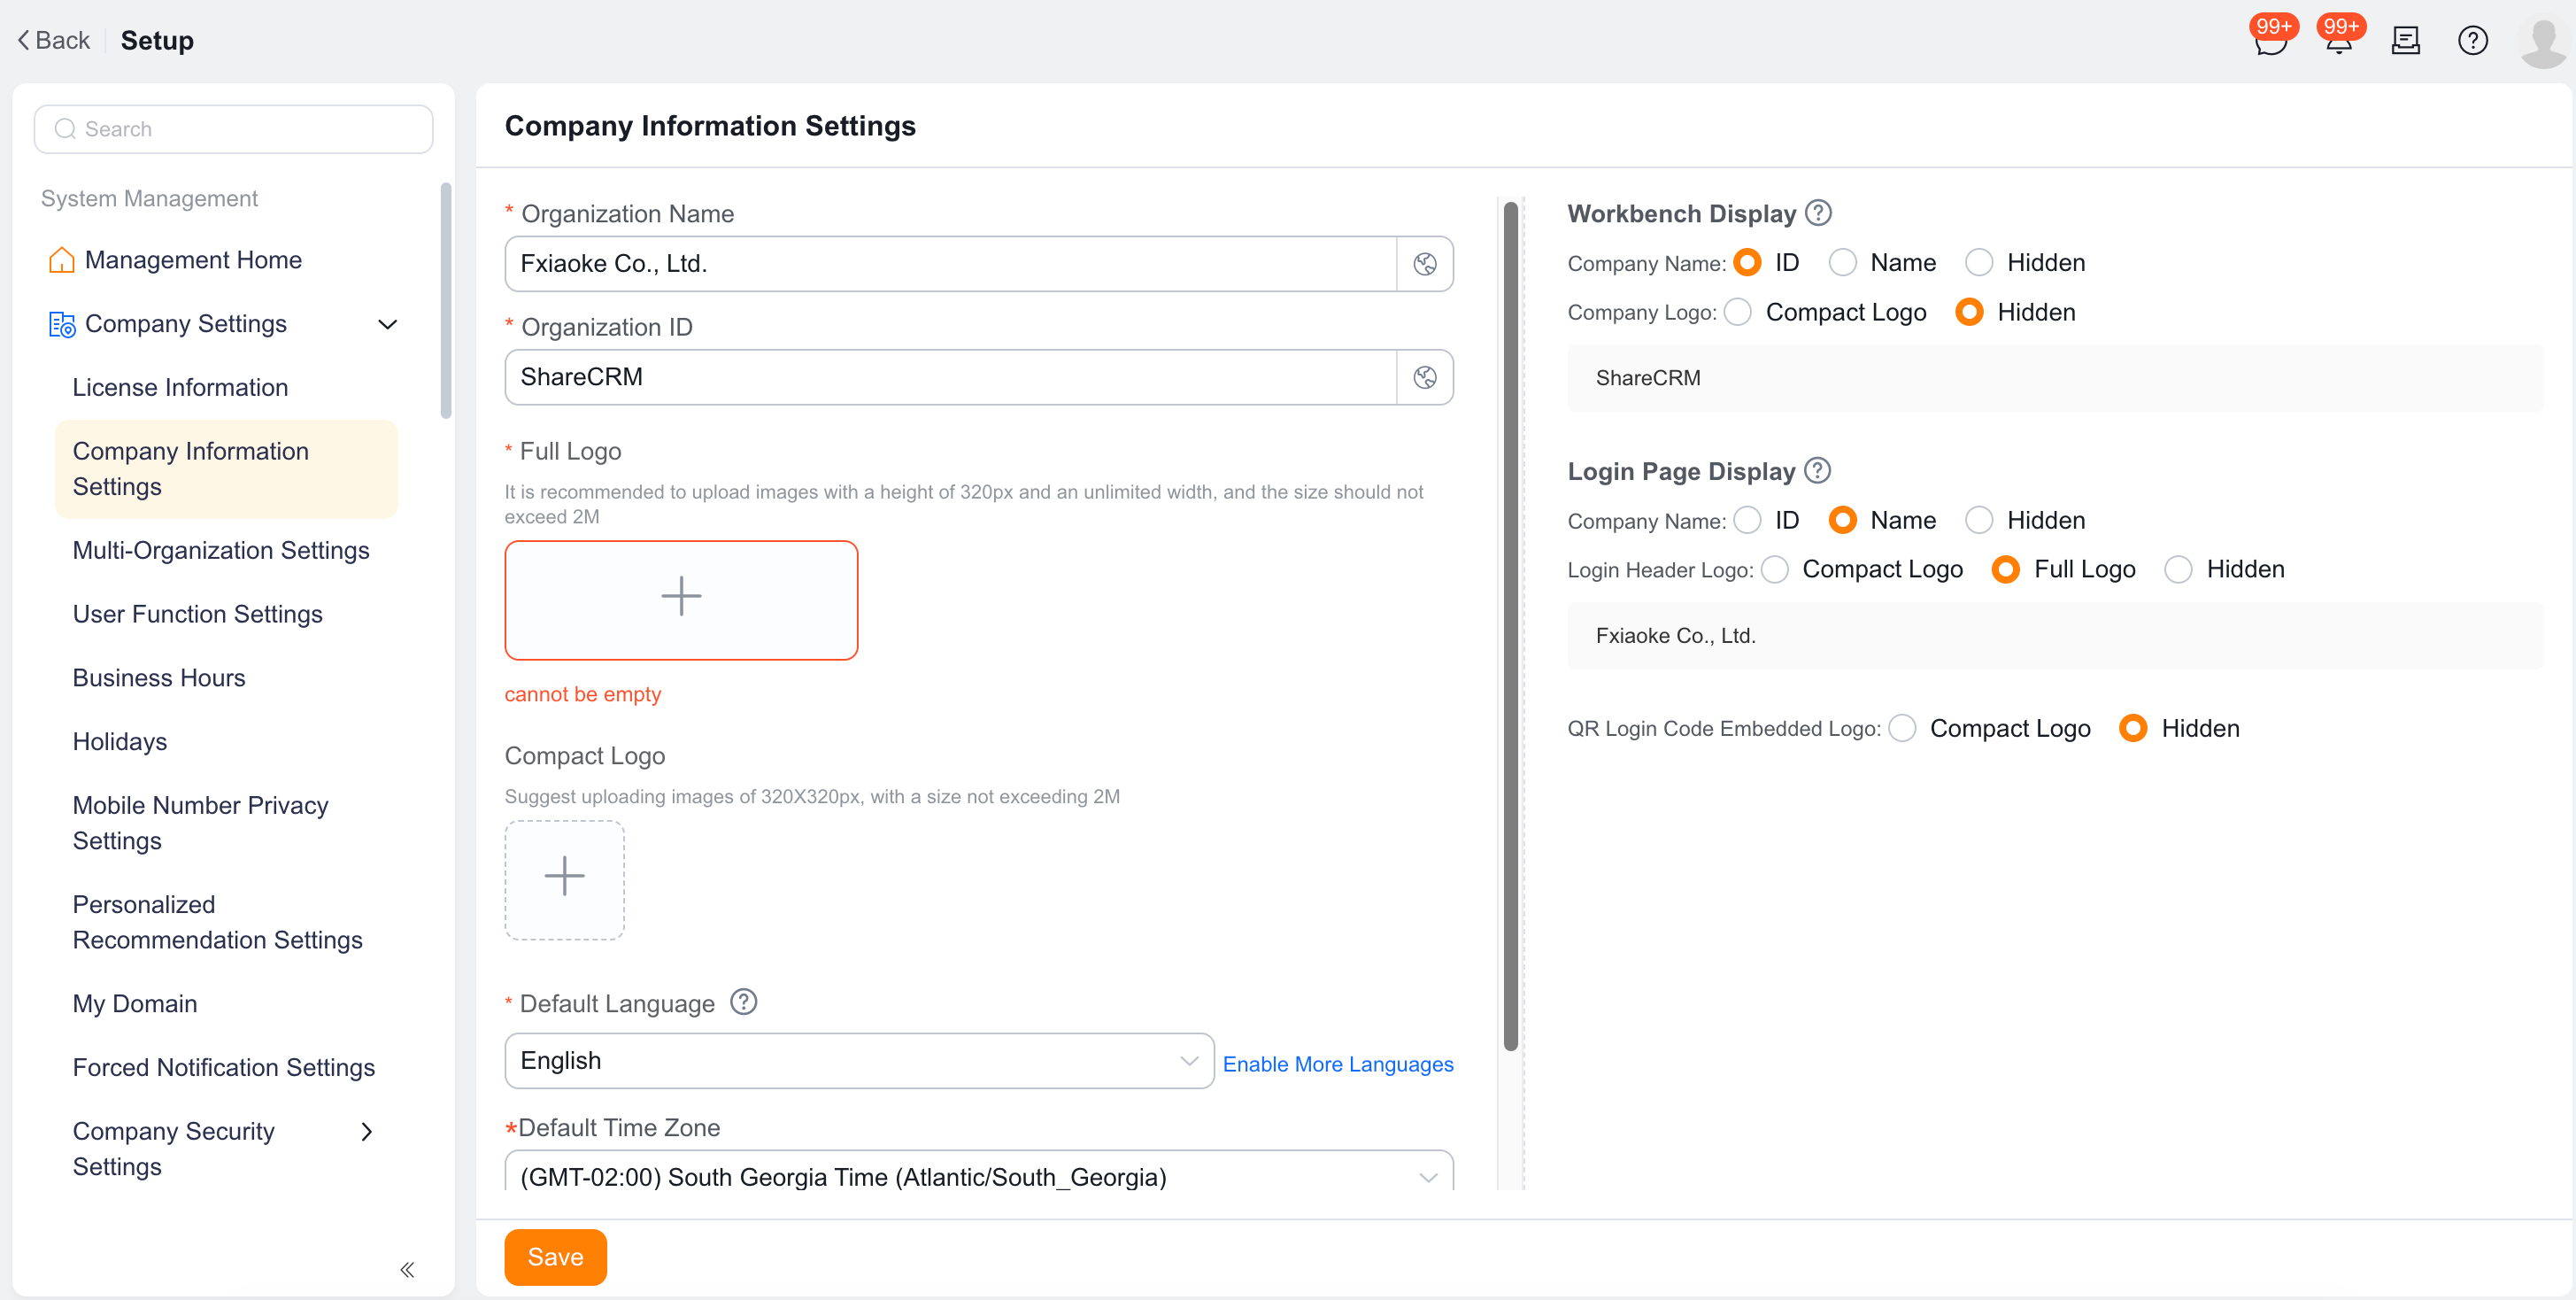The image size is (2576, 1300).
Task: Open License Information page
Action: click(x=180, y=387)
